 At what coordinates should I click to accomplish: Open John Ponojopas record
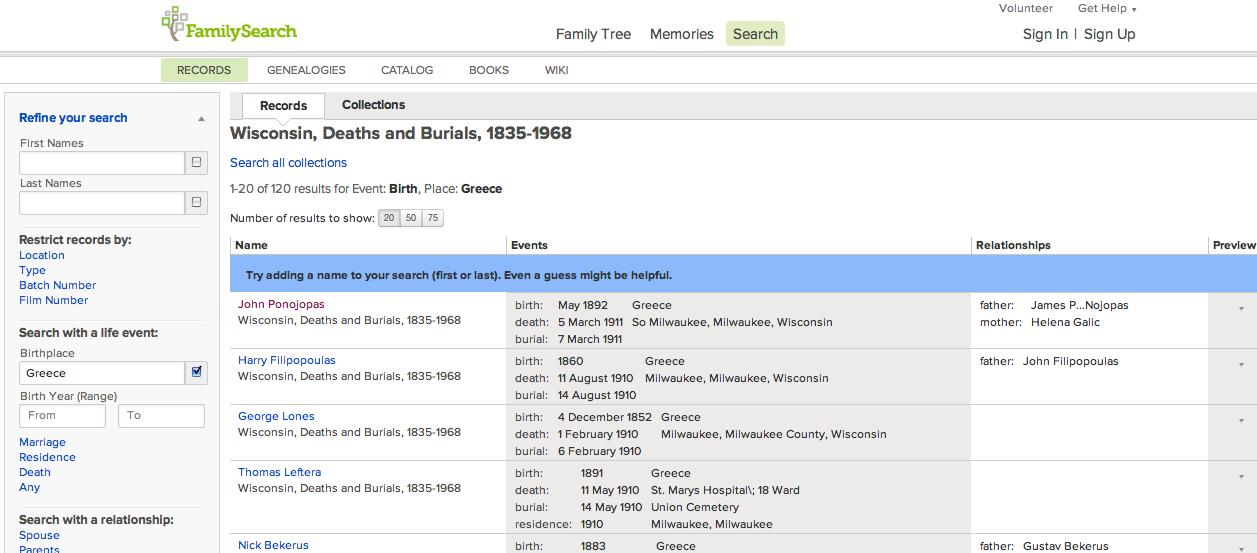281,304
